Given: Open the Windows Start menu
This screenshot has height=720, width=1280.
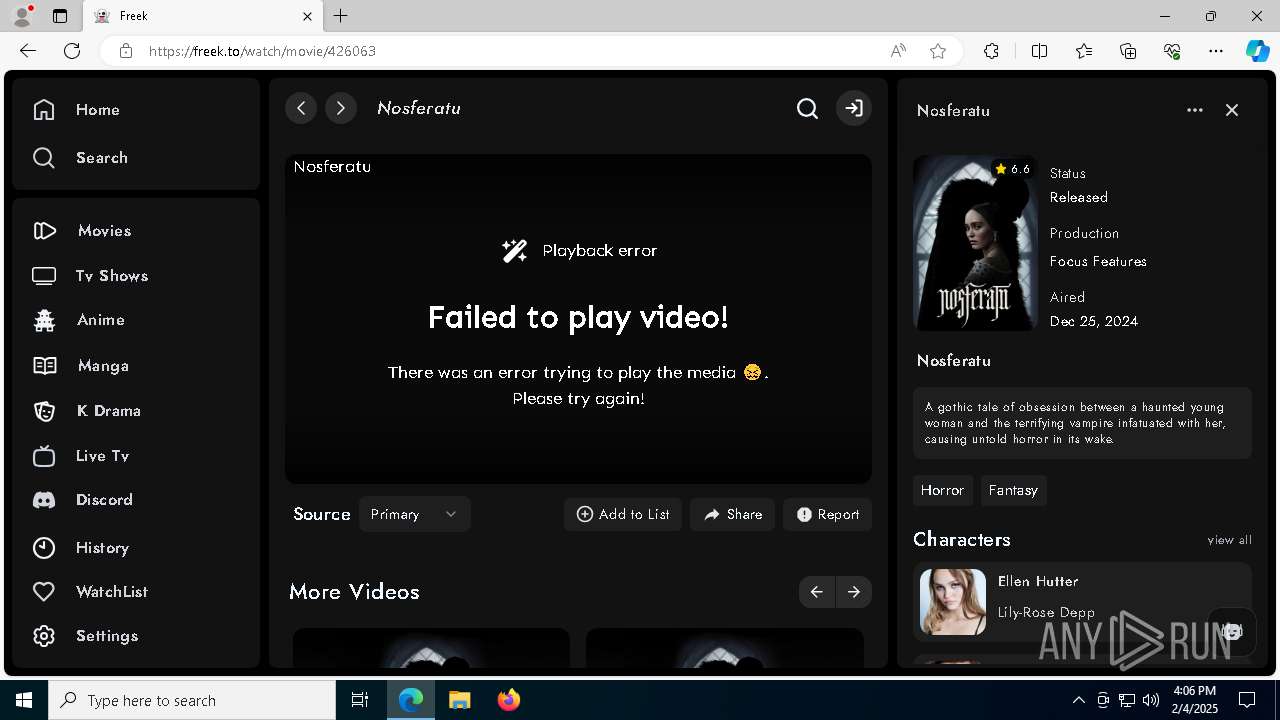Looking at the screenshot, I should (x=24, y=700).
